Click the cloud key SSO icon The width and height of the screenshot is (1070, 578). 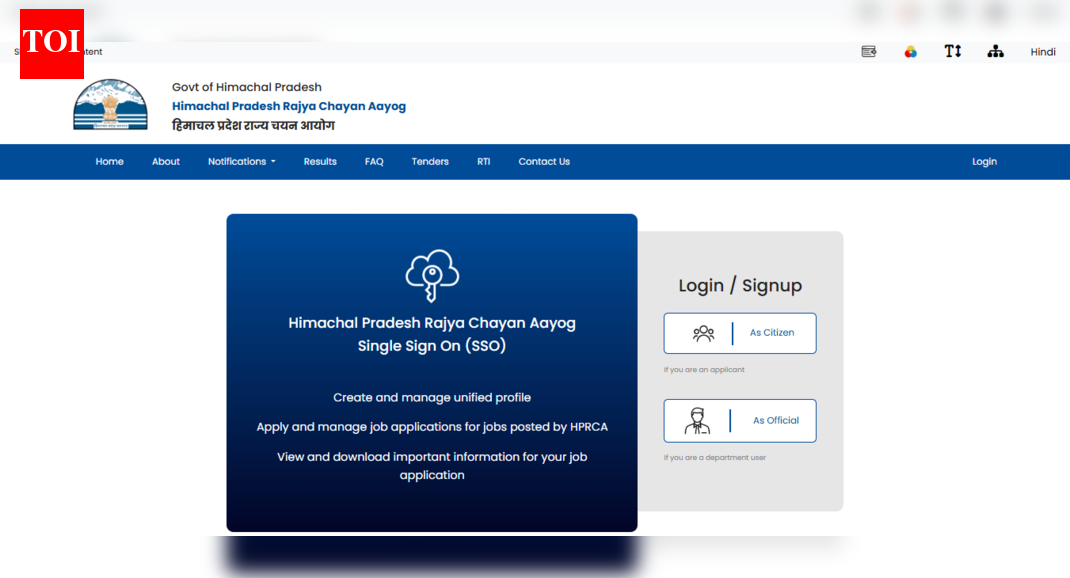coord(432,276)
